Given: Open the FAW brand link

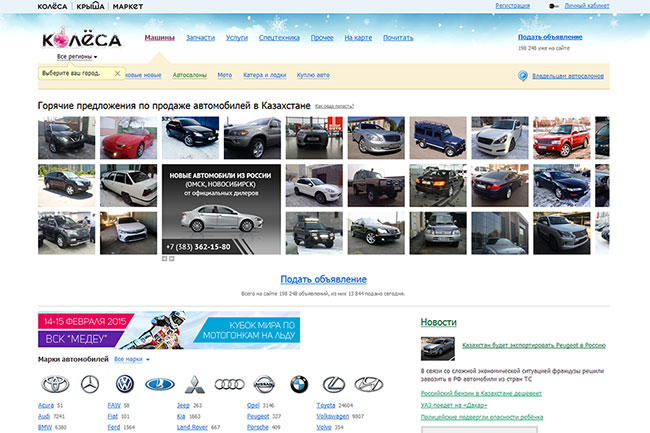Looking at the screenshot, I should click(114, 405).
